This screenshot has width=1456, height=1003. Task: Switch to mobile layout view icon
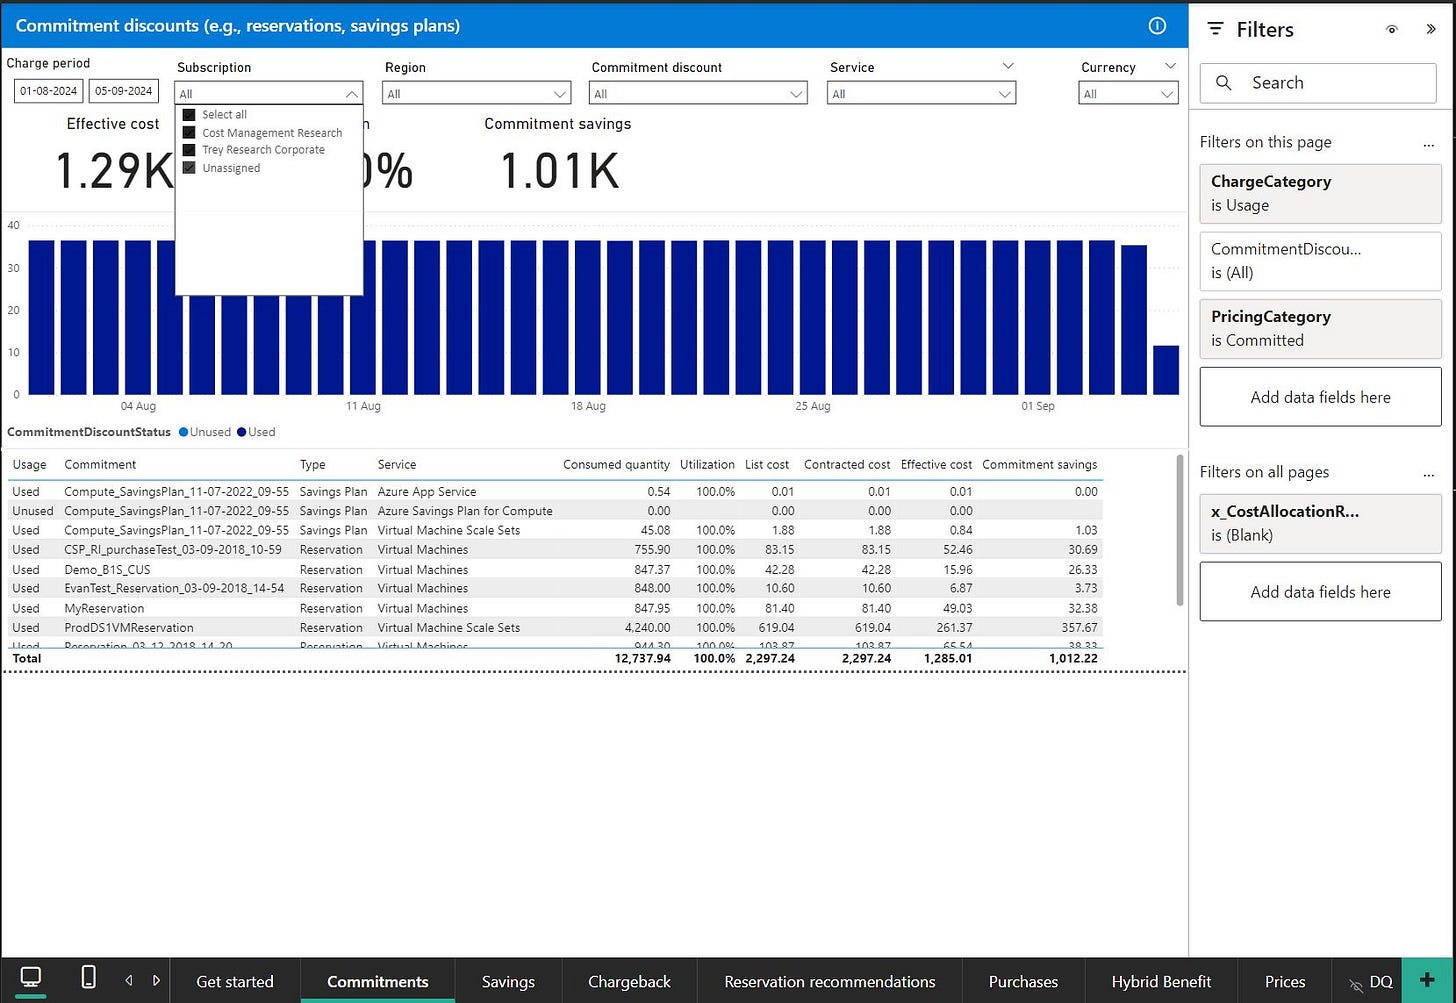88,977
